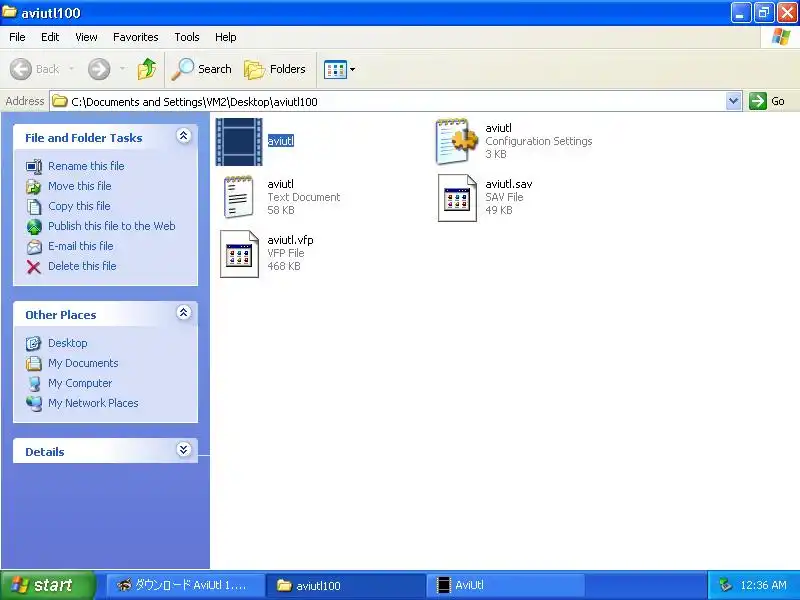Open the Back history dropdown arrow

click(x=71, y=69)
